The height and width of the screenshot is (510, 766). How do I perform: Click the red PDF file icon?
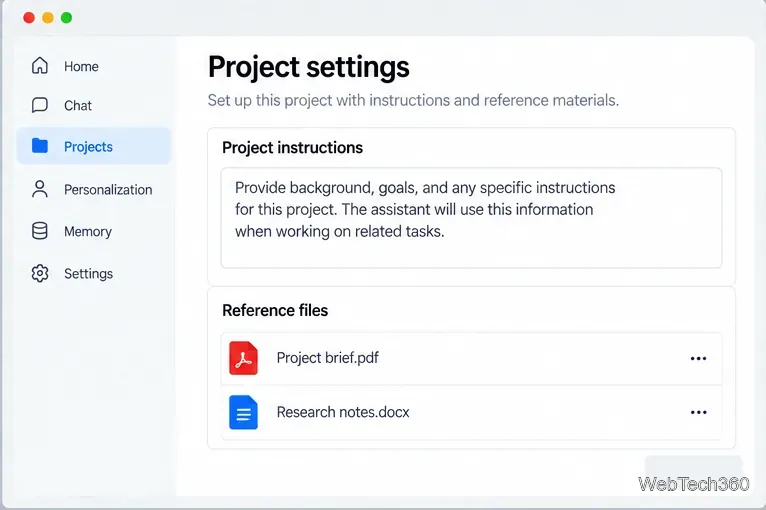[x=243, y=358]
